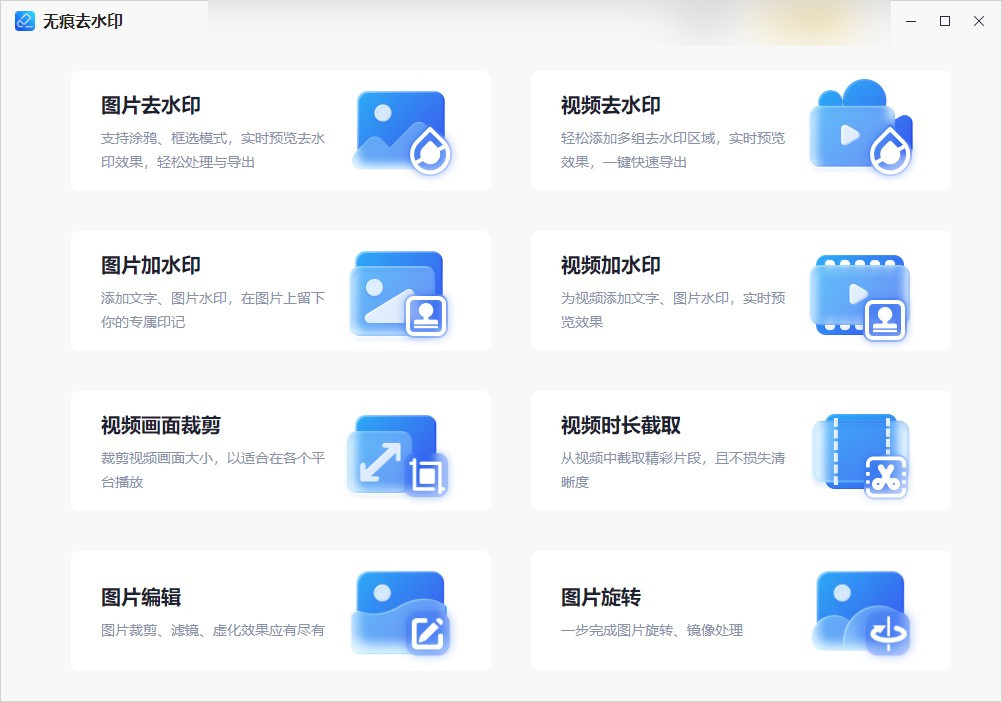This screenshot has height=702, width=1002.
Task: Maximize the application window
Action: tap(944, 19)
